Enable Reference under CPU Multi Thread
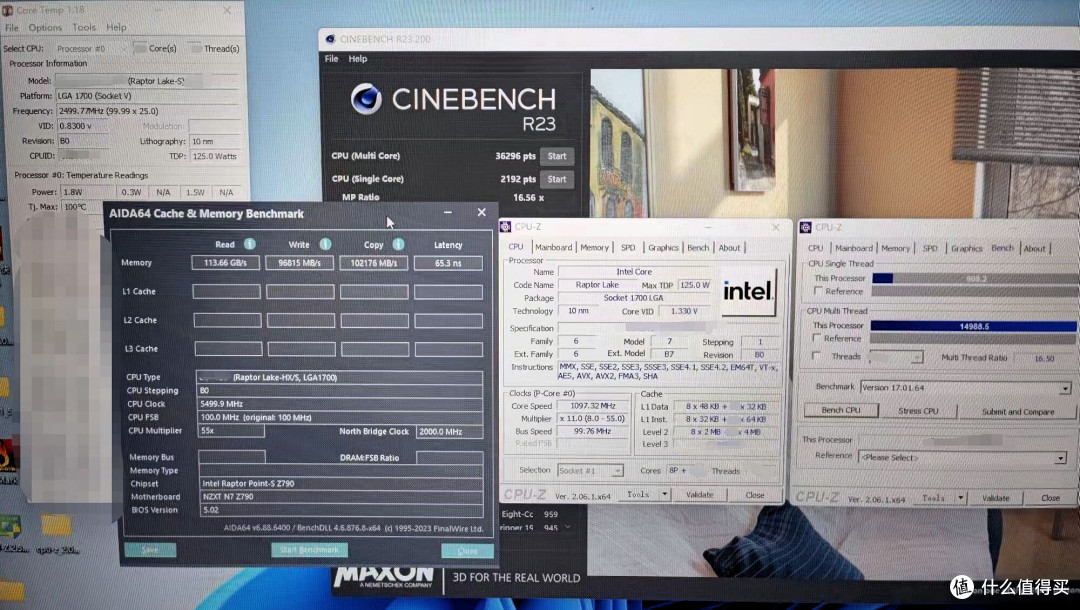This screenshot has height=610, width=1080. coord(816,338)
